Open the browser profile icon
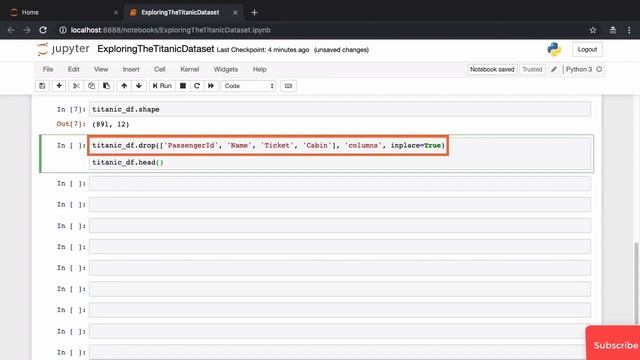Screen dimensions: 640x360 pyautogui.click(x=613, y=30)
